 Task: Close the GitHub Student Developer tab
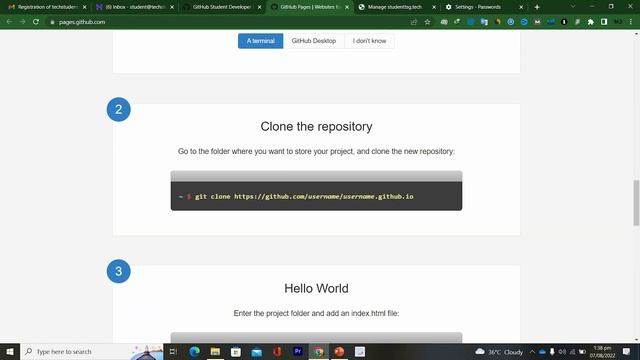(259, 7)
